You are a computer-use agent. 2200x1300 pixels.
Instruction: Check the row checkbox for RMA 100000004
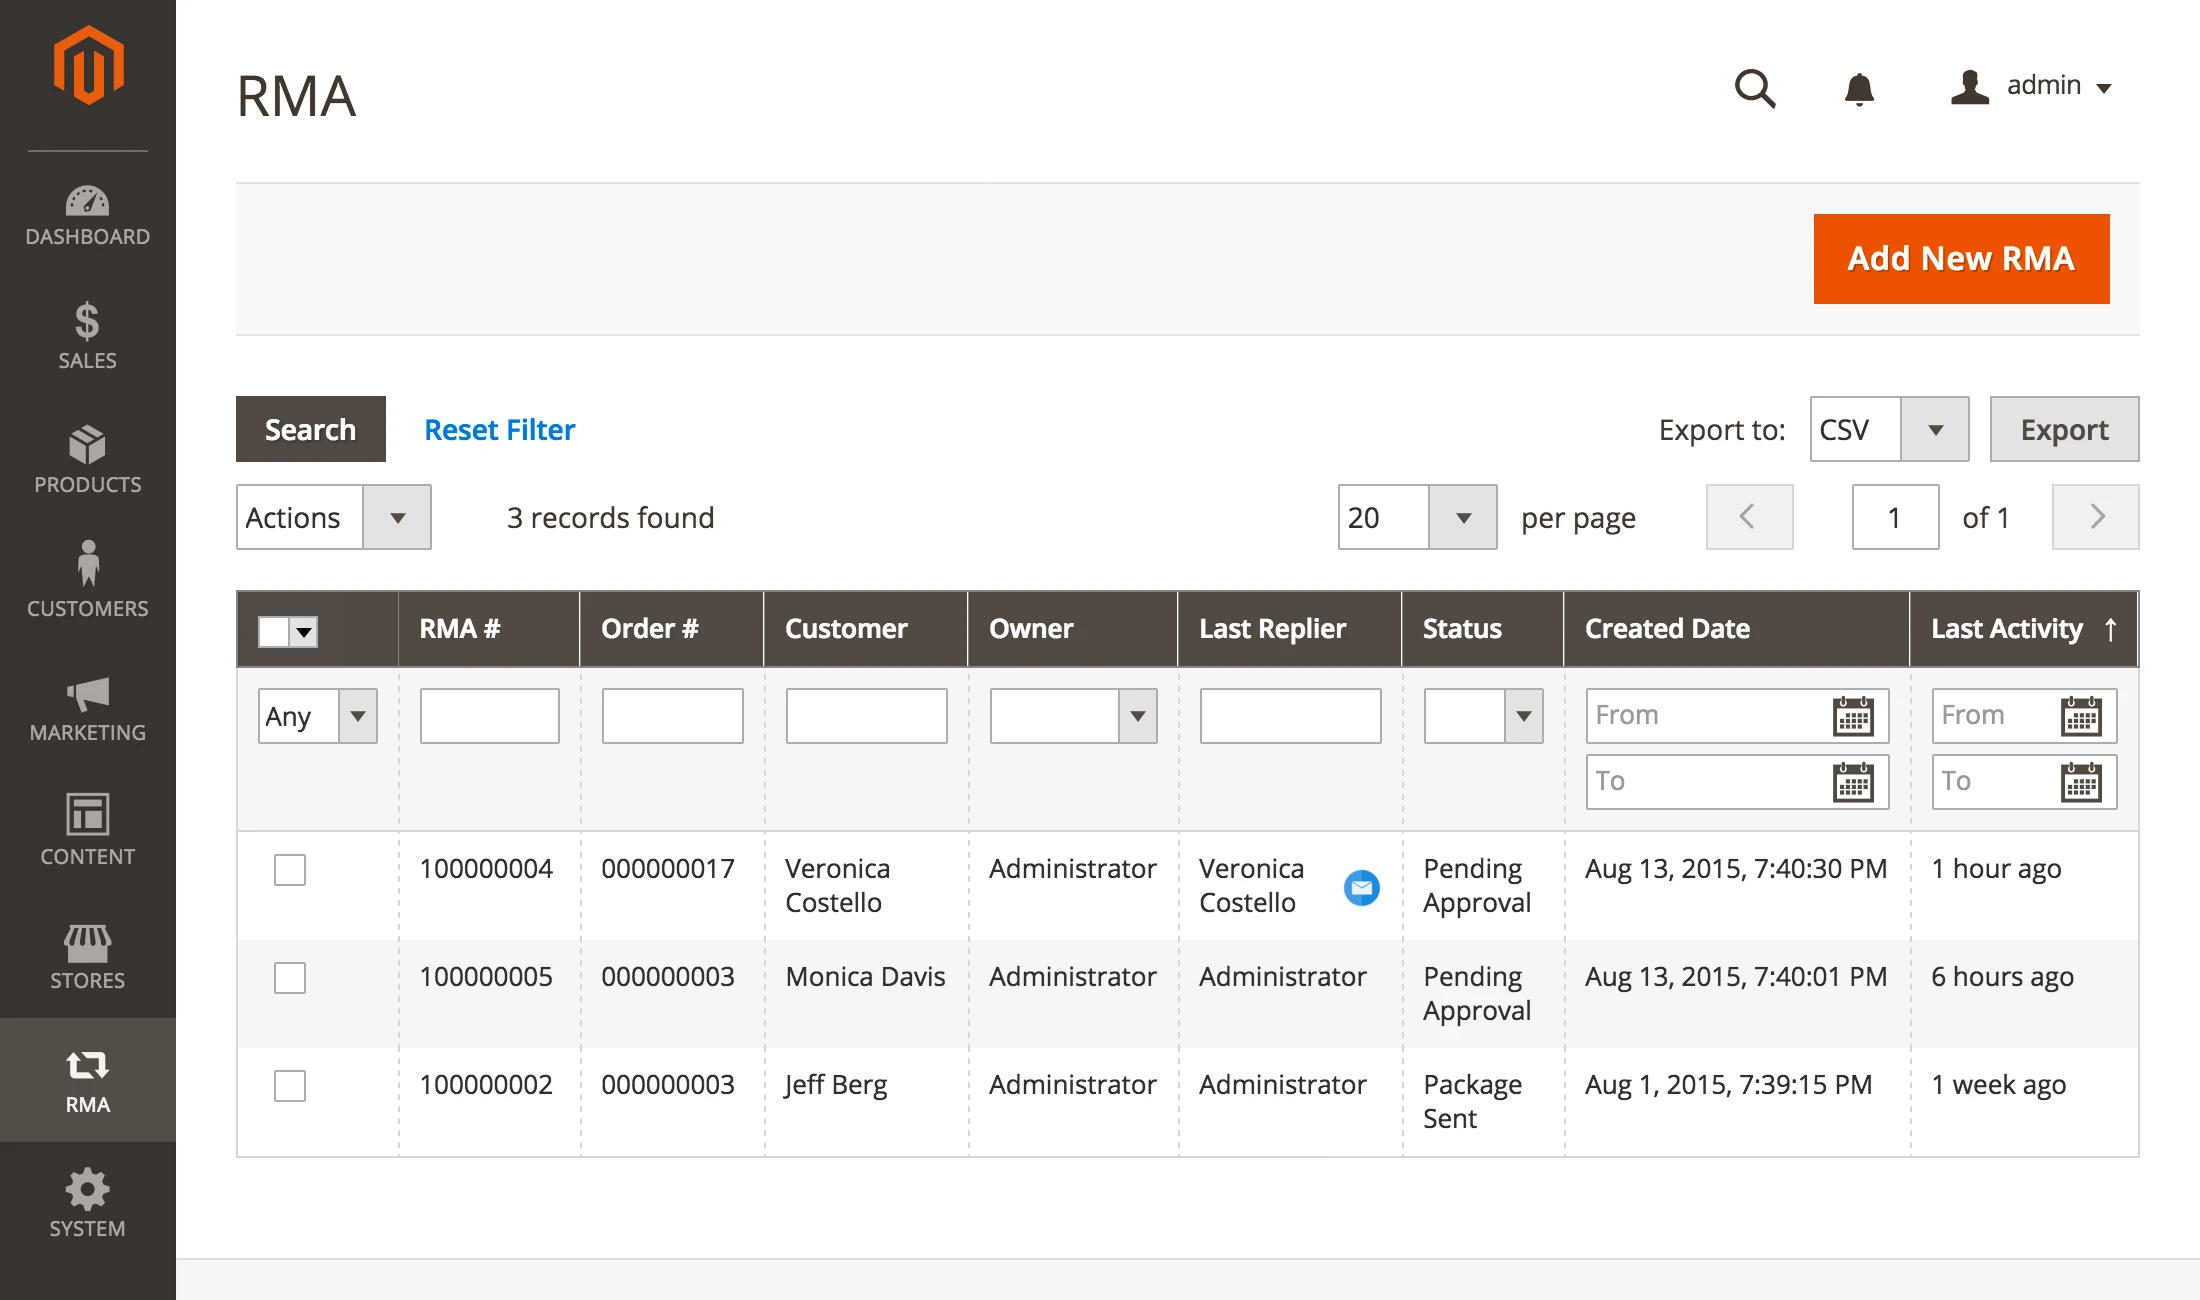[289, 870]
